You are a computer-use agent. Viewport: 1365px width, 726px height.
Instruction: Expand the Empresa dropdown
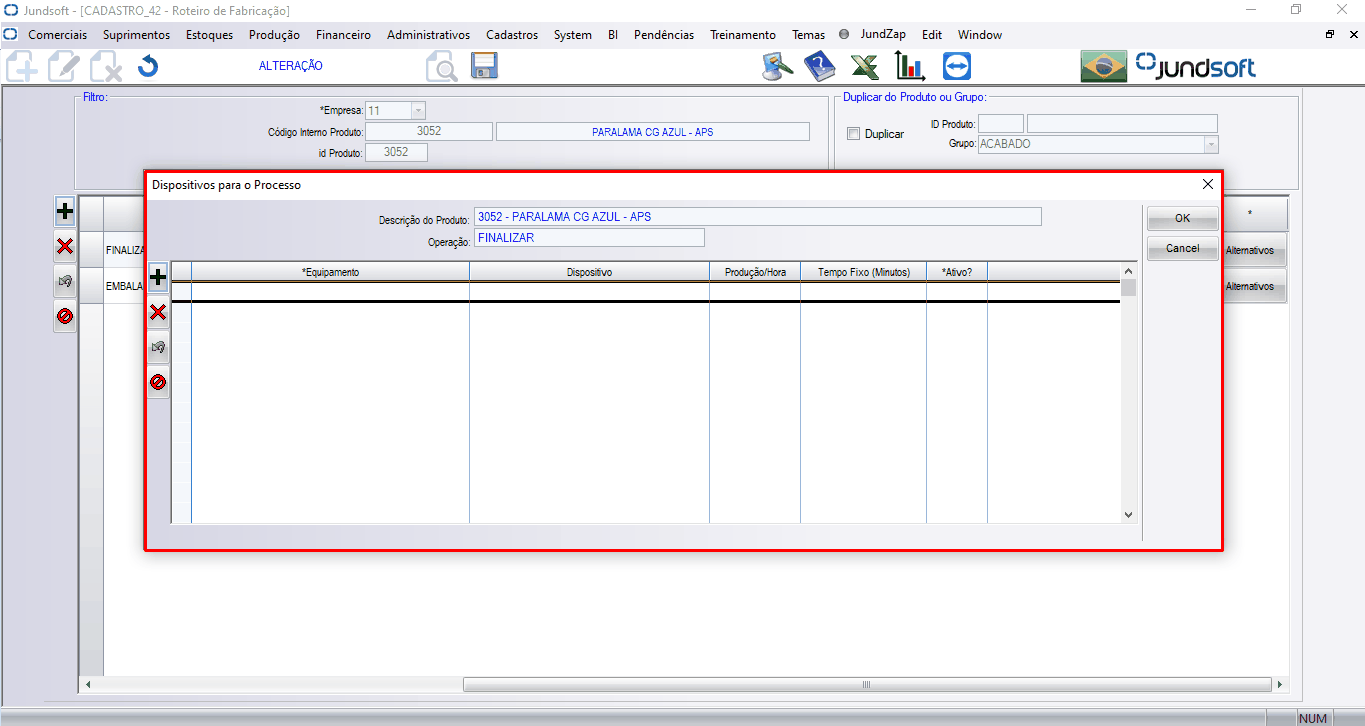(418, 111)
